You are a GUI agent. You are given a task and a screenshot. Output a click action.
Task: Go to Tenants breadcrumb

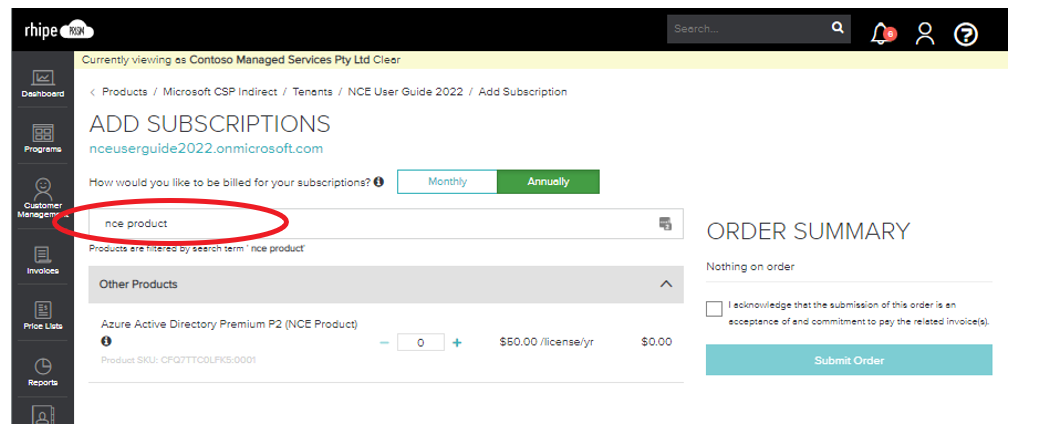(312, 92)
